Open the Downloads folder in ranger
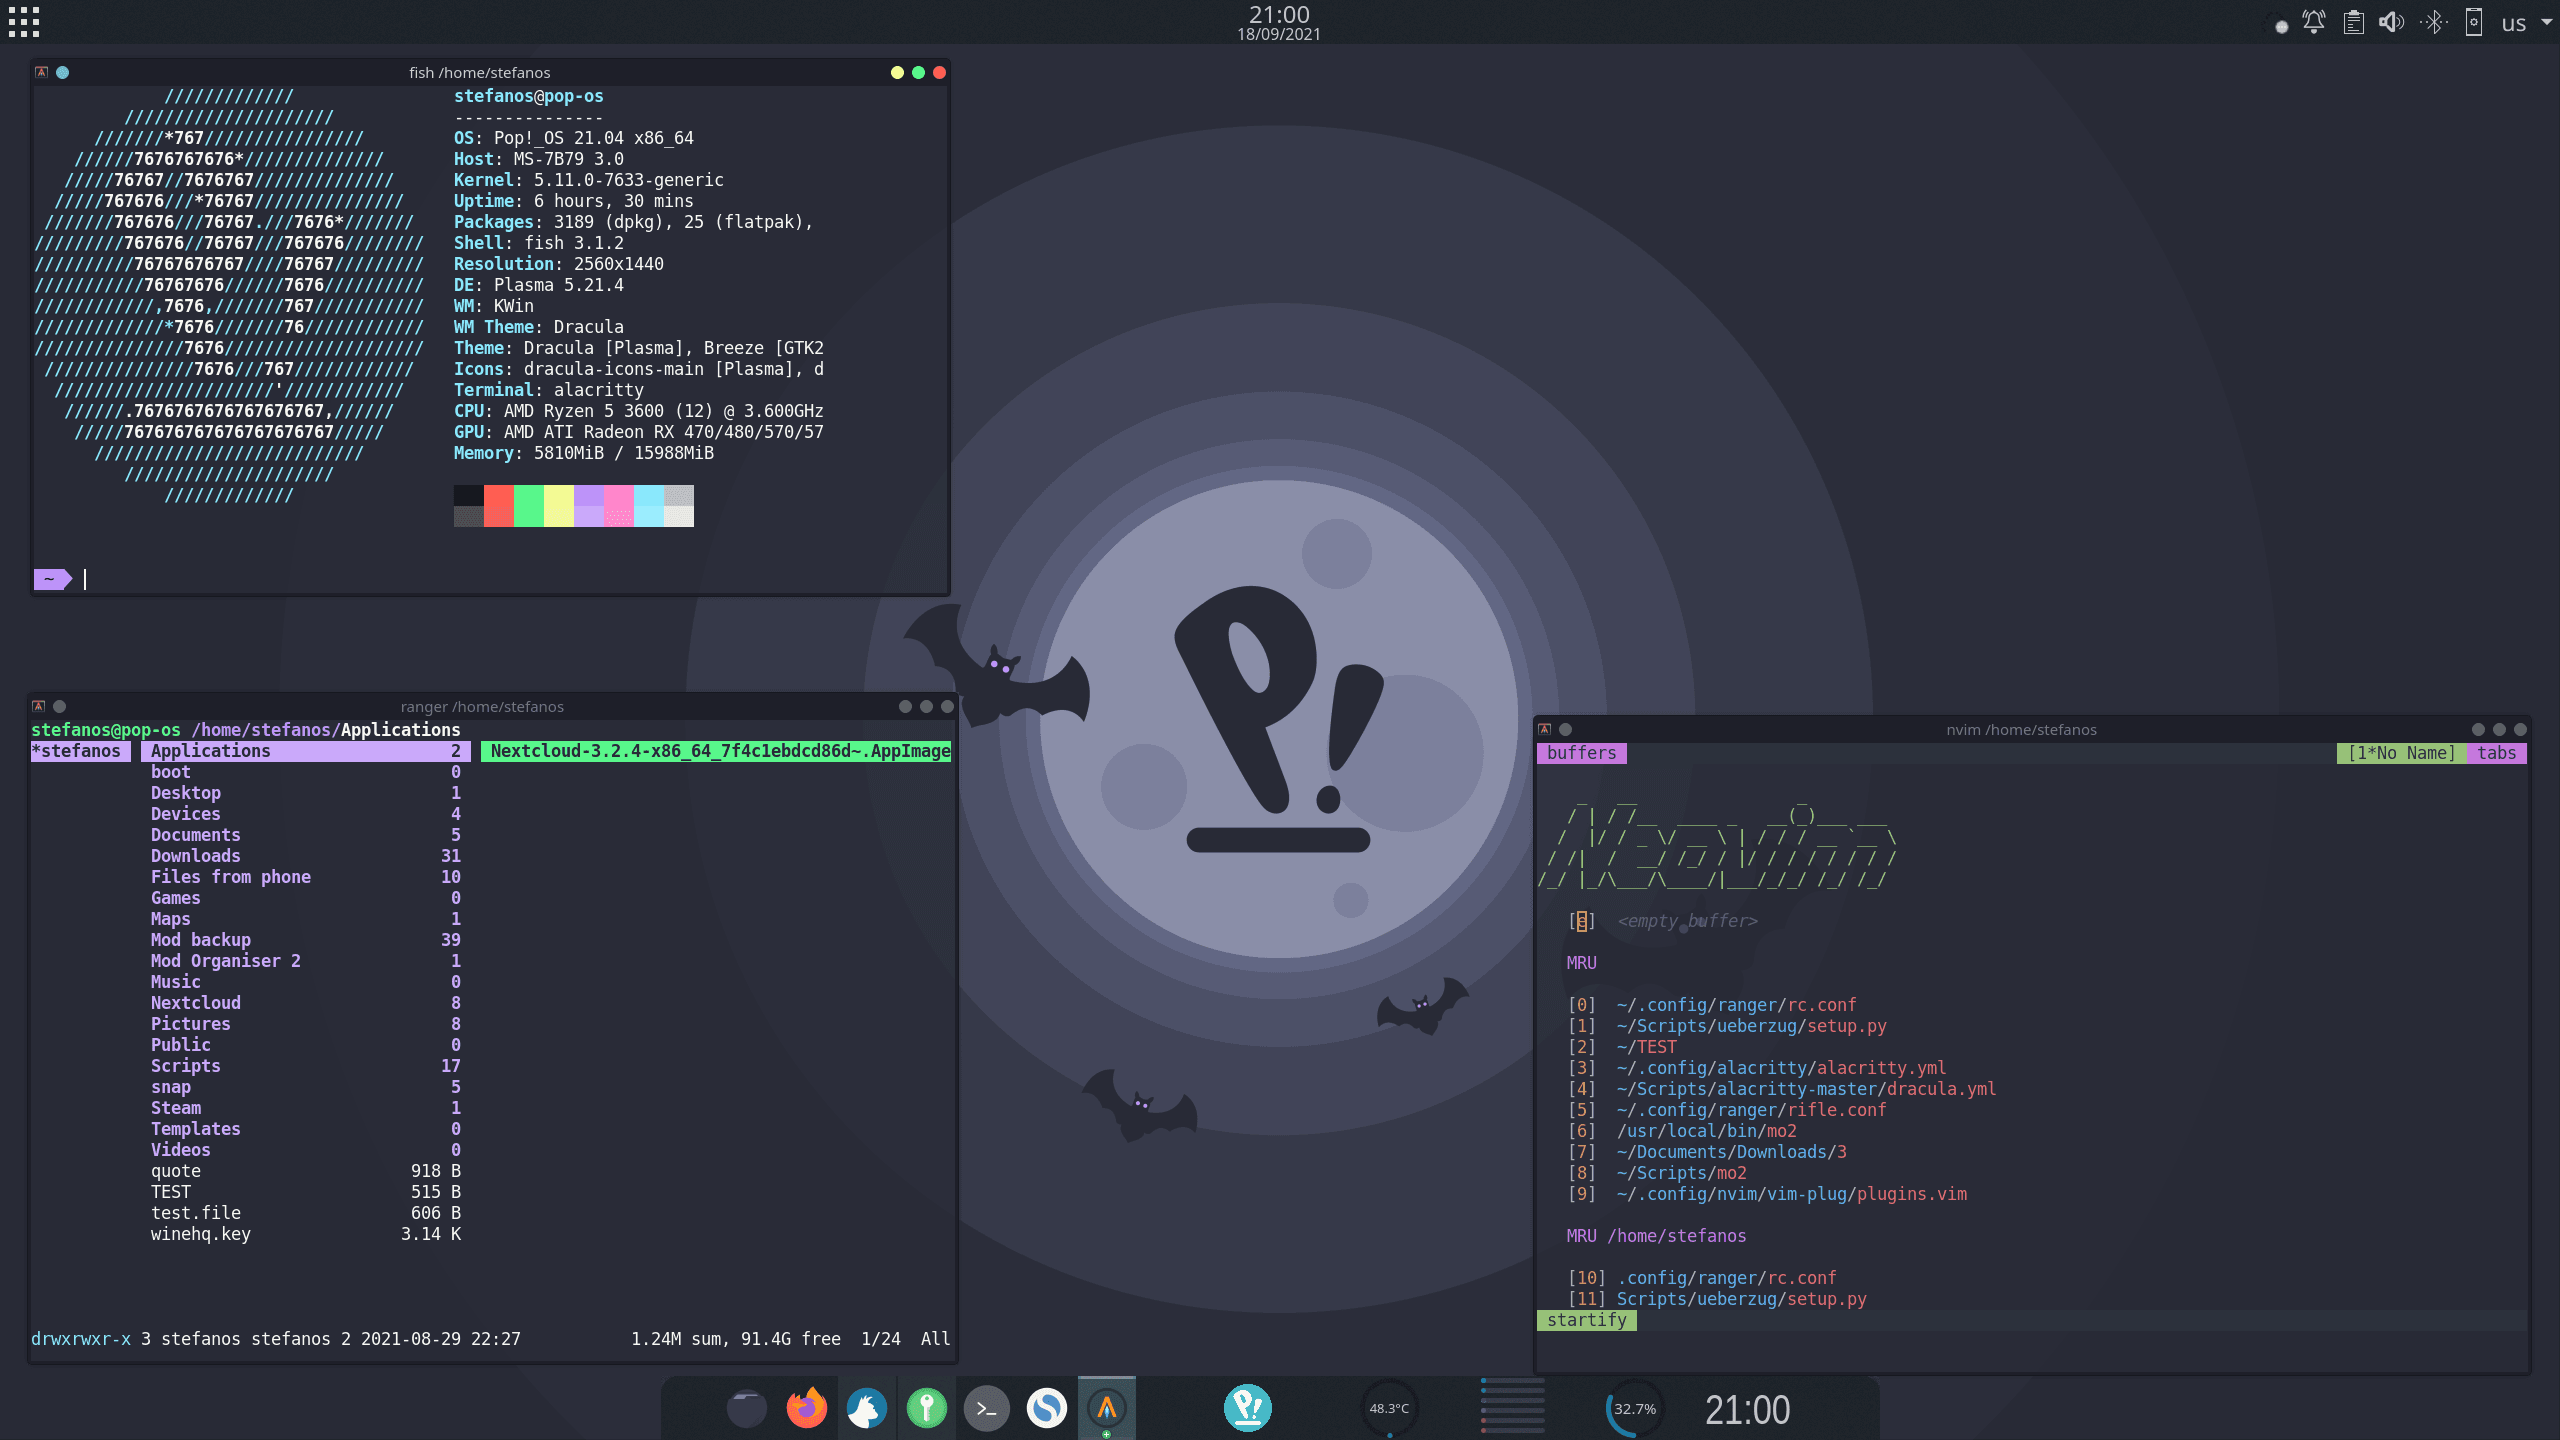This screenshot has width=2560, height=1440. pyautogui.click(x=195, y=856)
